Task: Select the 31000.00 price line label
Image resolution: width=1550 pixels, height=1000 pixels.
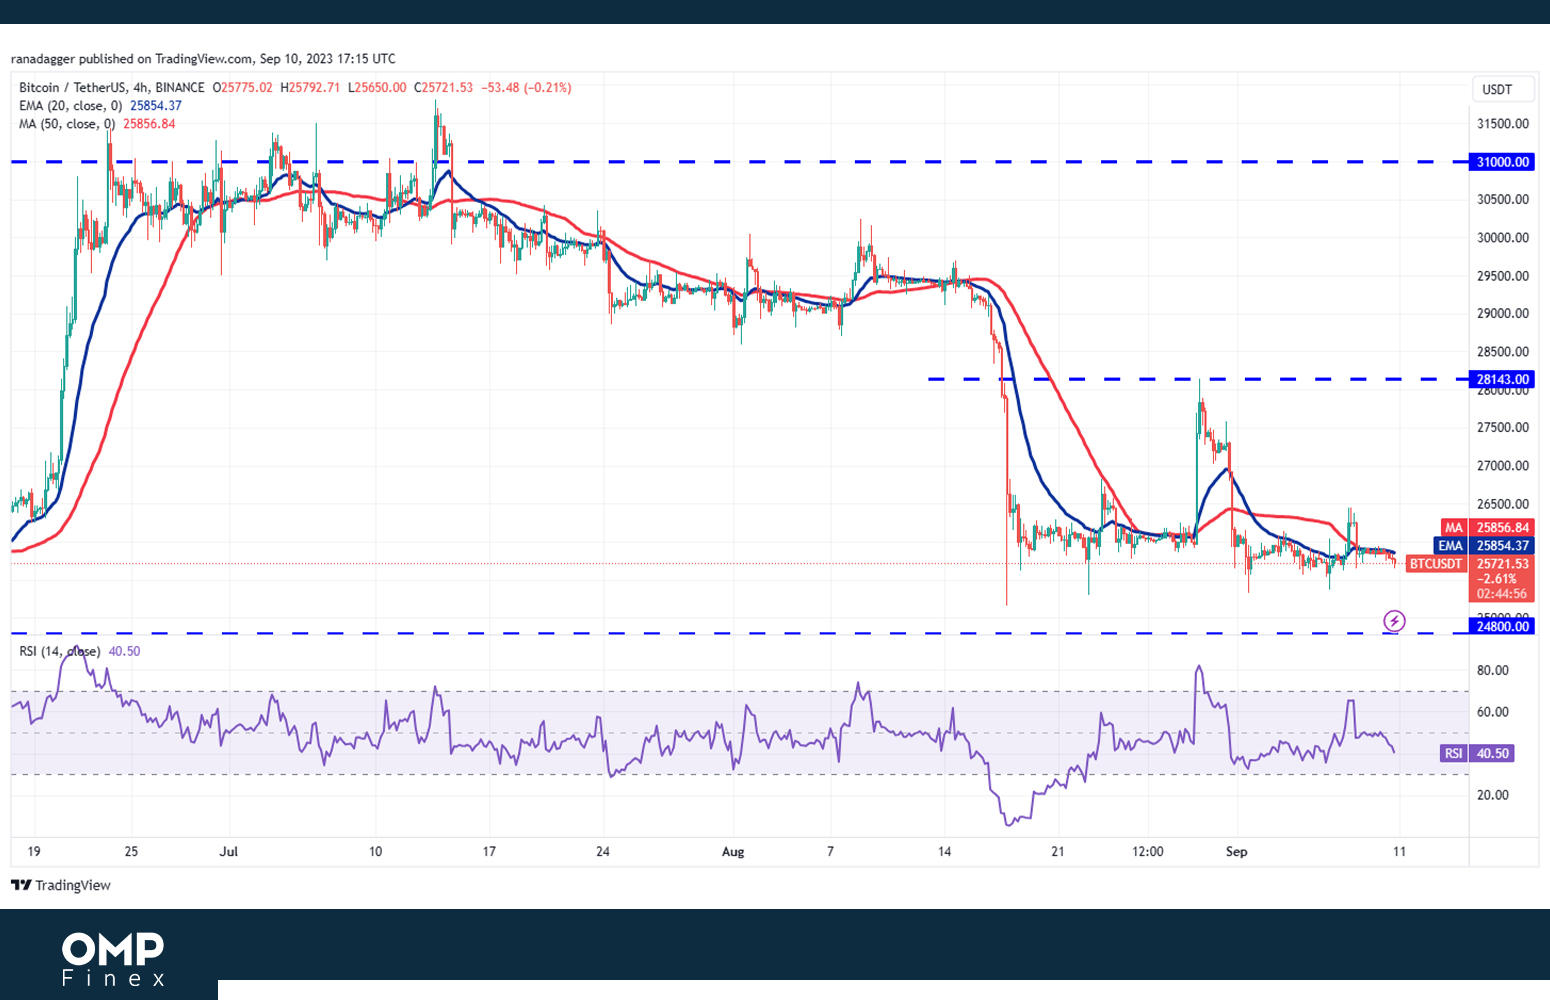Action: click(1503, 162)
